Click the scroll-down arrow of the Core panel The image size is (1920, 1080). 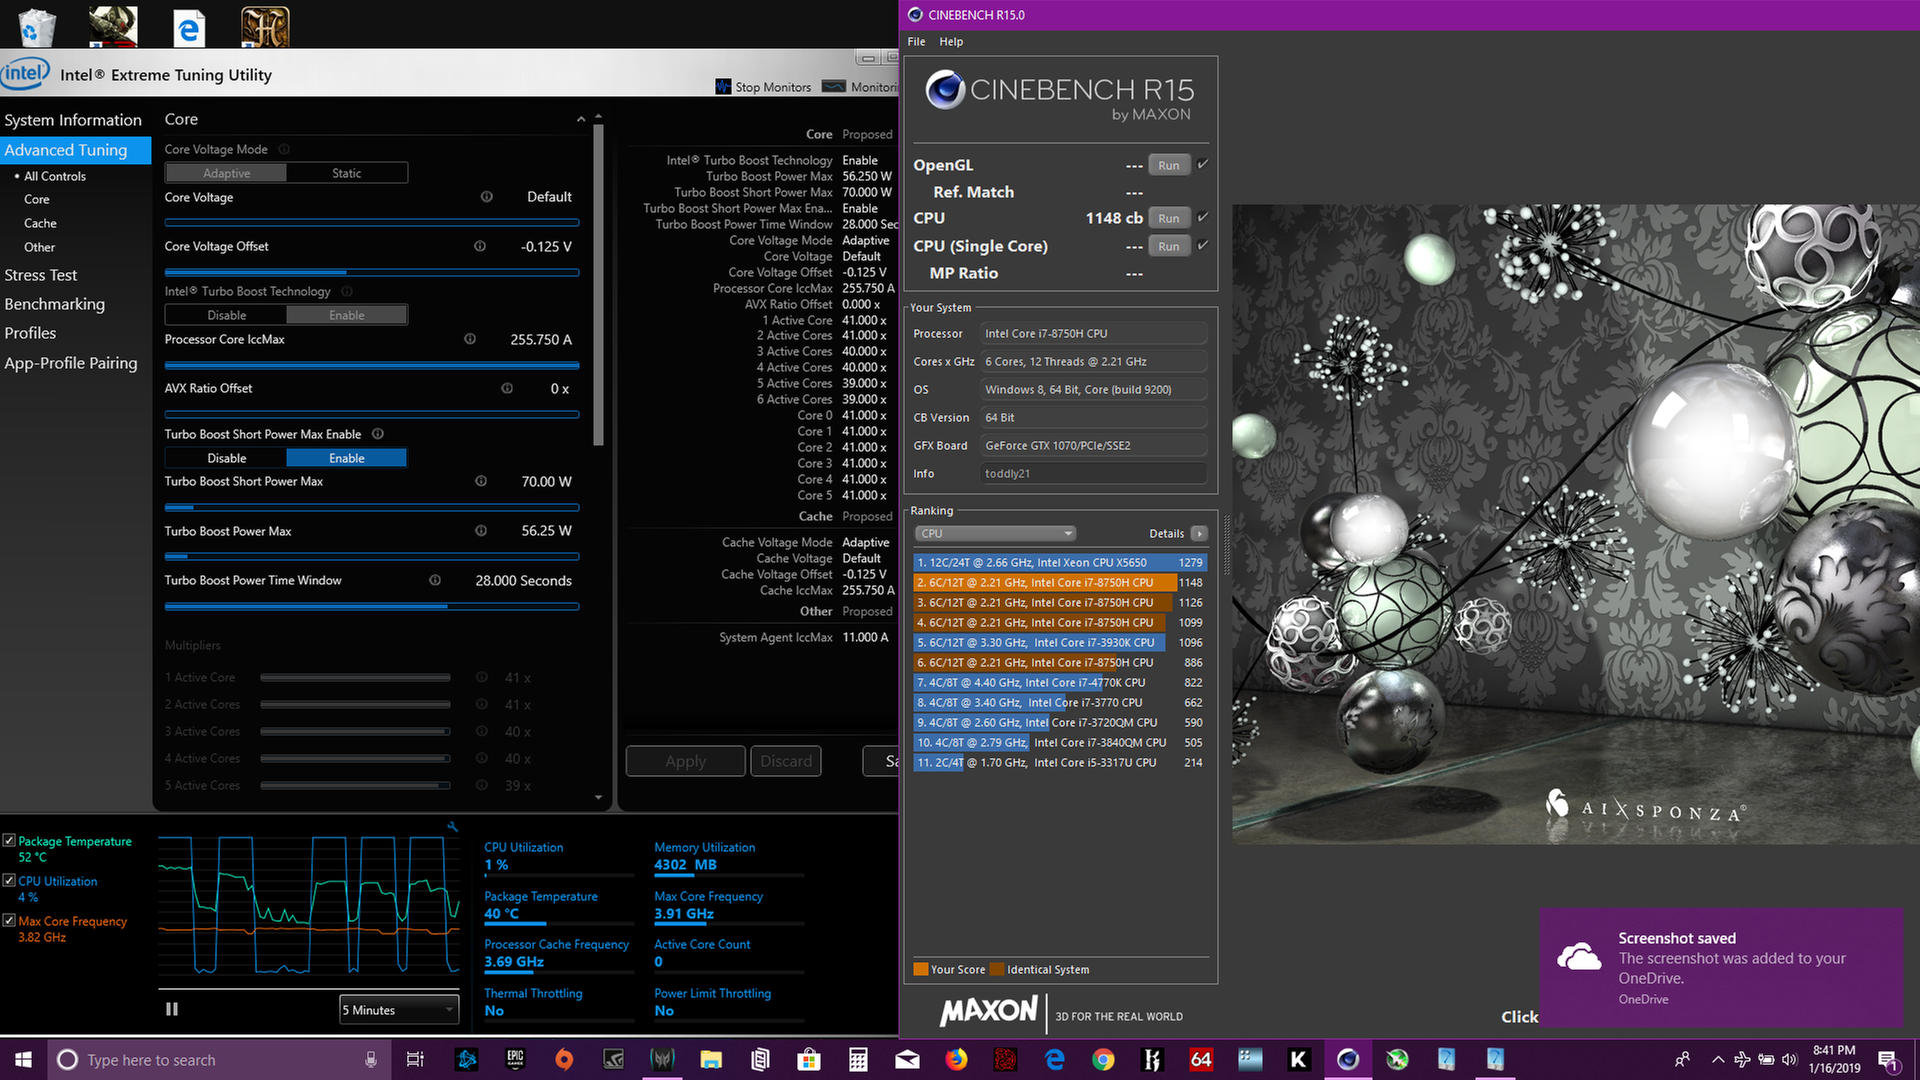click(x=598, y=797)
